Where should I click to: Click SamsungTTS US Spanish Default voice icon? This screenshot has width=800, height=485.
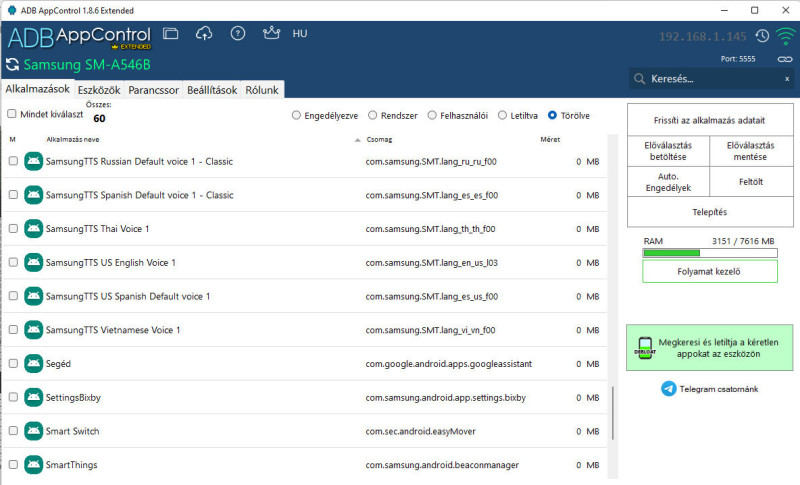(x=34, y=296)
